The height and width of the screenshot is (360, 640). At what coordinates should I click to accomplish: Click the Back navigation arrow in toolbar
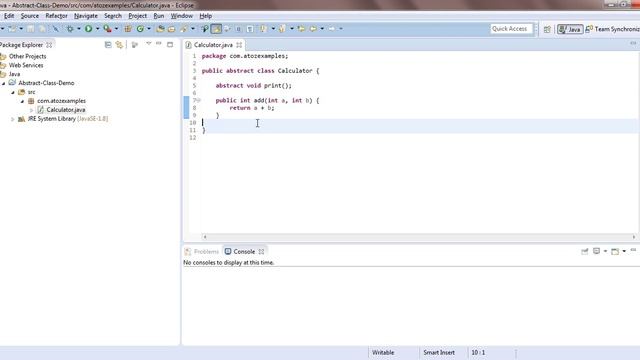pos(313,29)
